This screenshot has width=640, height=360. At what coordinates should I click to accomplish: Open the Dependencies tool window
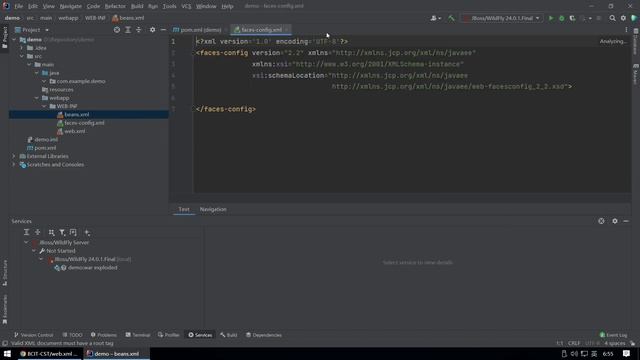click(x=264, y=335)
